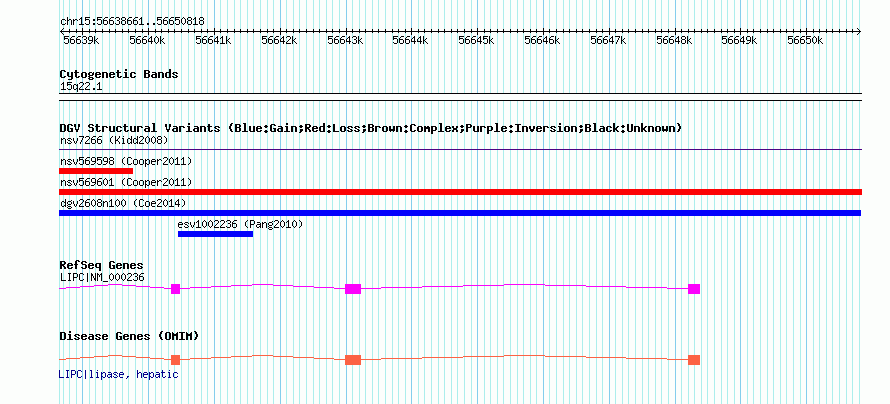Click the chr15:56638661..56650818 coordinates label
The height and width of the screenshot is (404, 890).
[132, 22]
